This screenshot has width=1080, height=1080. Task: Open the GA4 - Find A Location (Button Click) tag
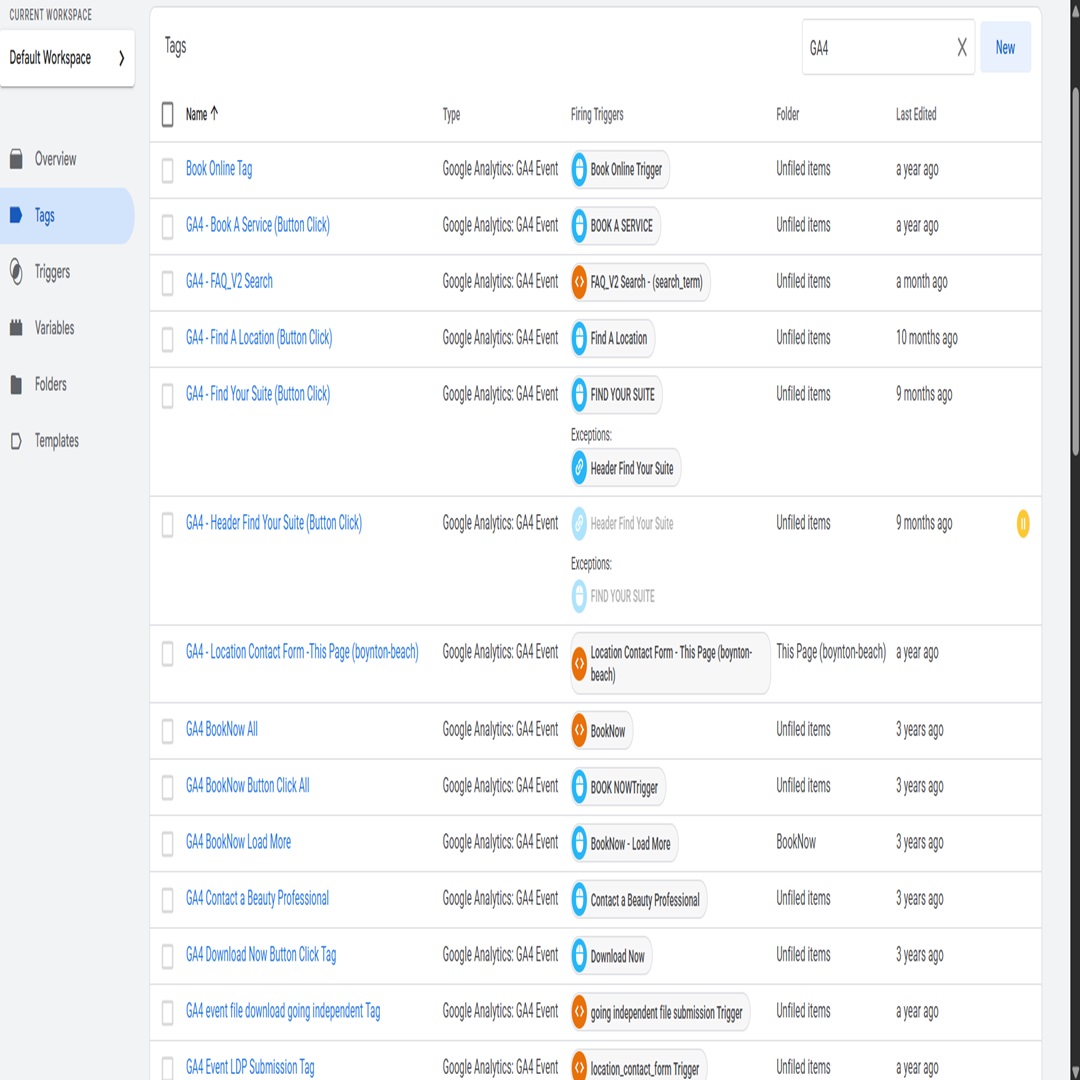click(259, 337)
